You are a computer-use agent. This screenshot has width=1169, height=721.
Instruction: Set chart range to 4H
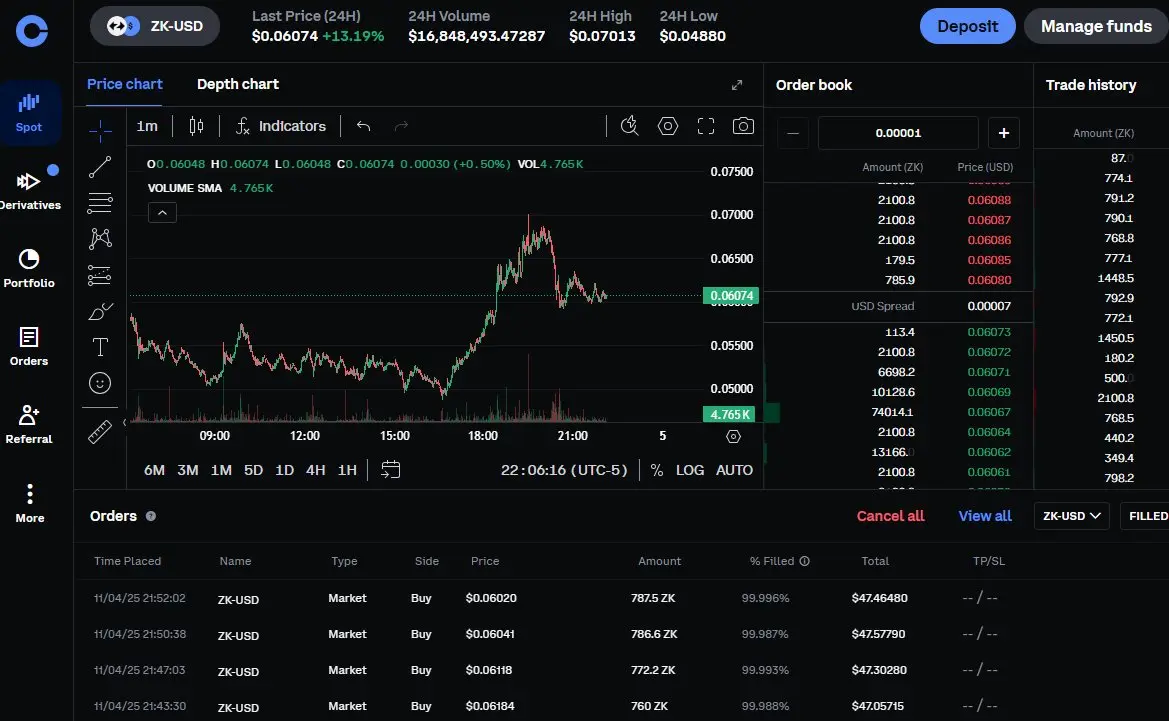point(315,470)
